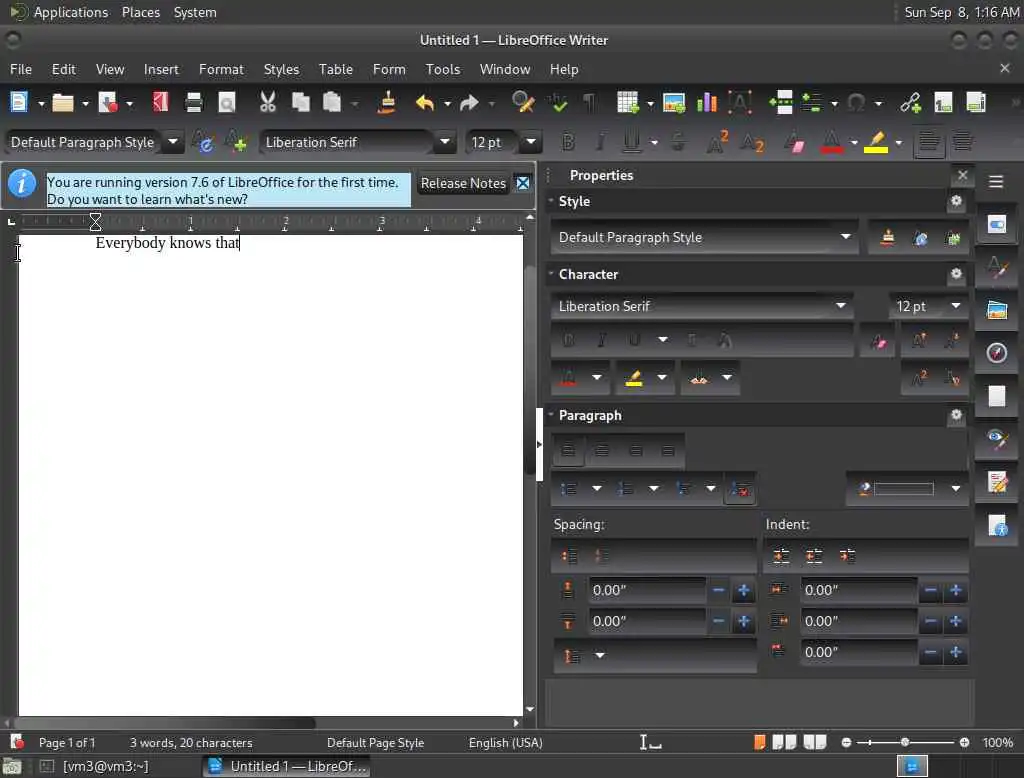
Task: Click the Insert Page Break icon
Action: tap(781, 103)
